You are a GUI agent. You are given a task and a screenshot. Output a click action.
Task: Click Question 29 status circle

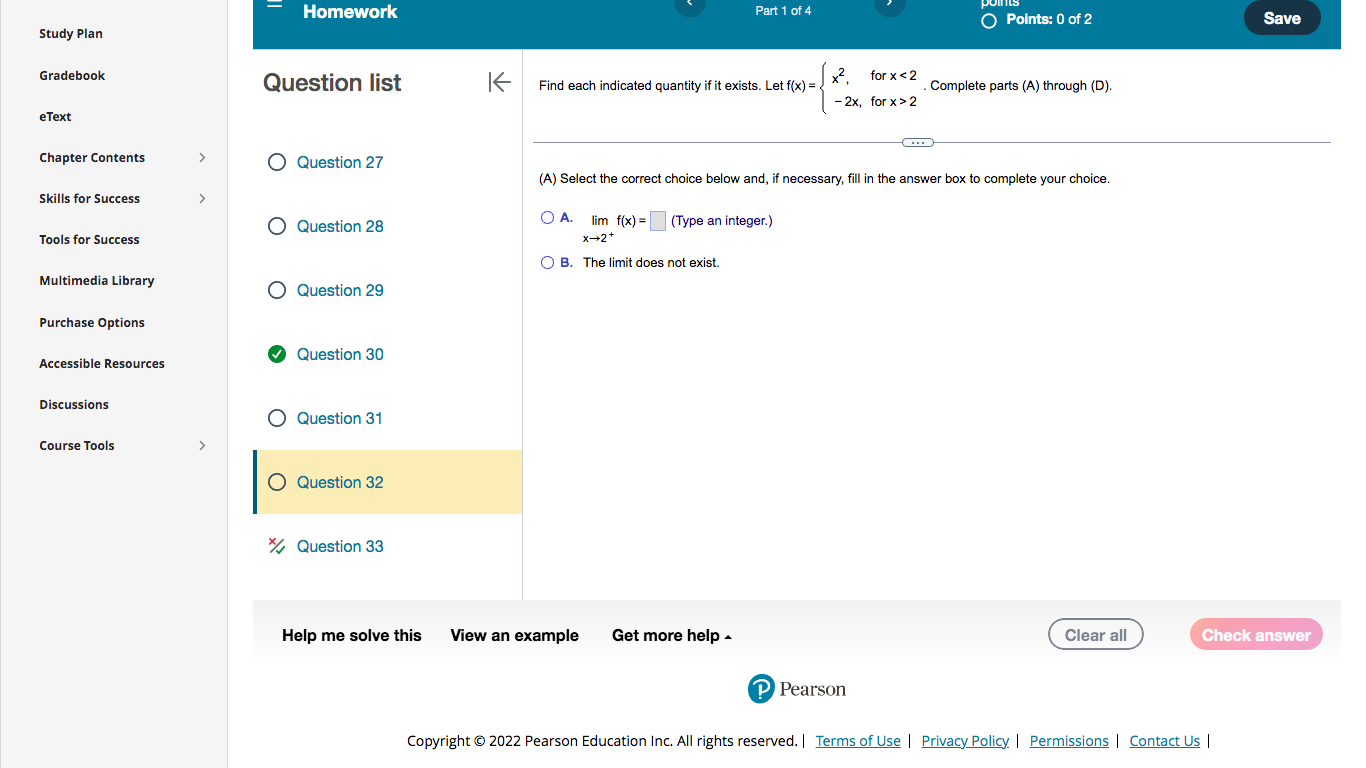[x=277, y=290]
